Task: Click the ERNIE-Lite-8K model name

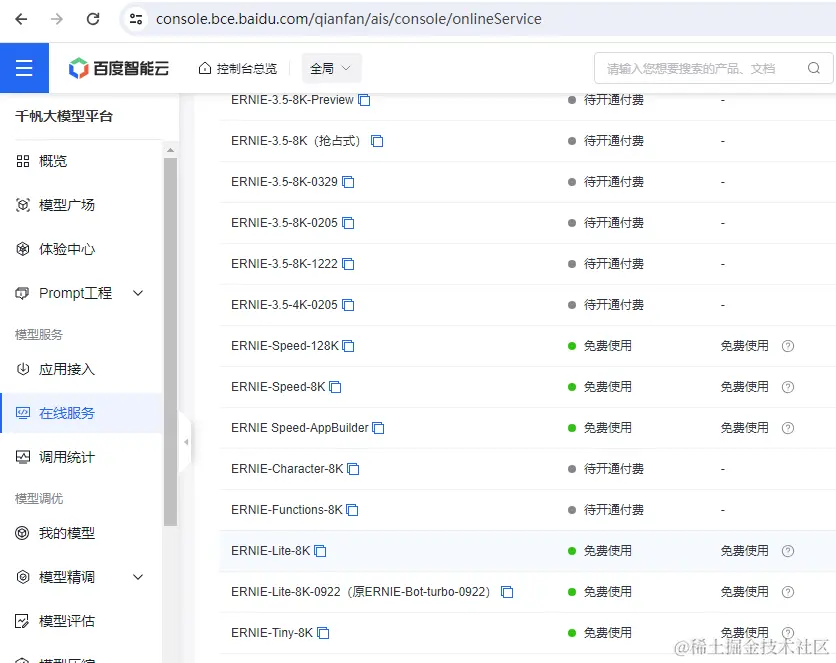Action: tap(270, 552)
